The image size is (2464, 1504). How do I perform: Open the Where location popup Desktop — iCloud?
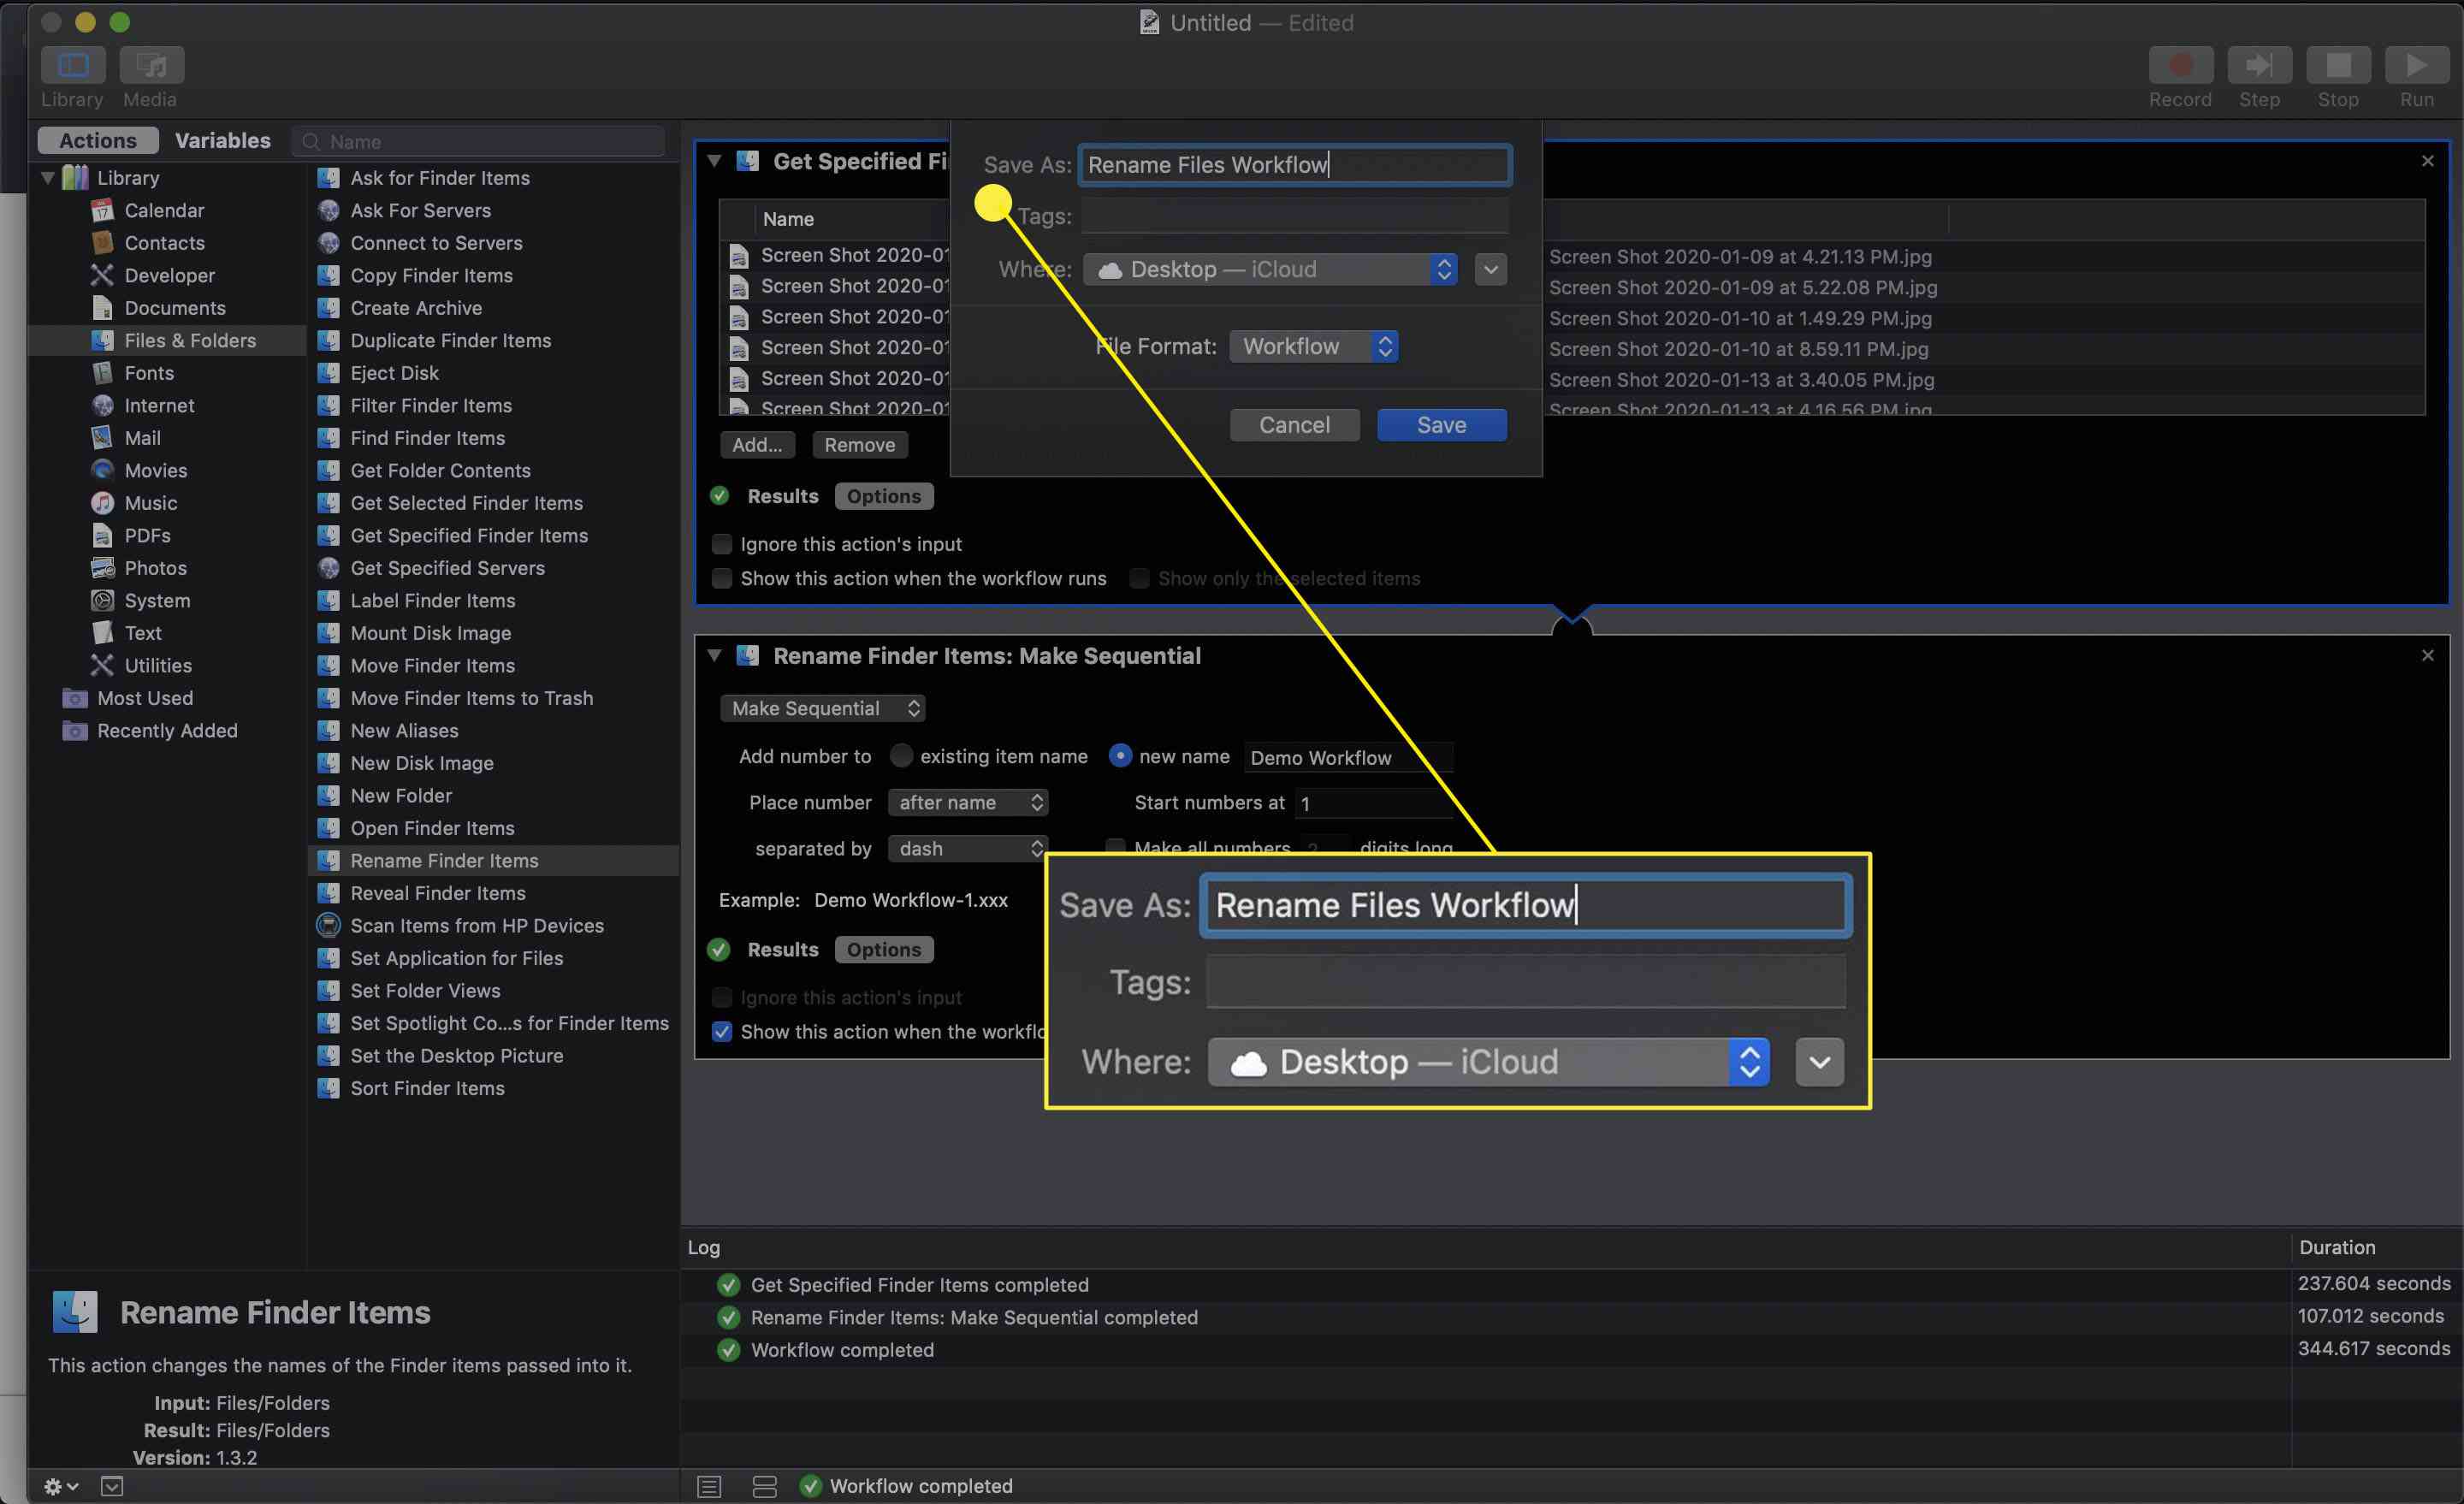(1270, 269)
